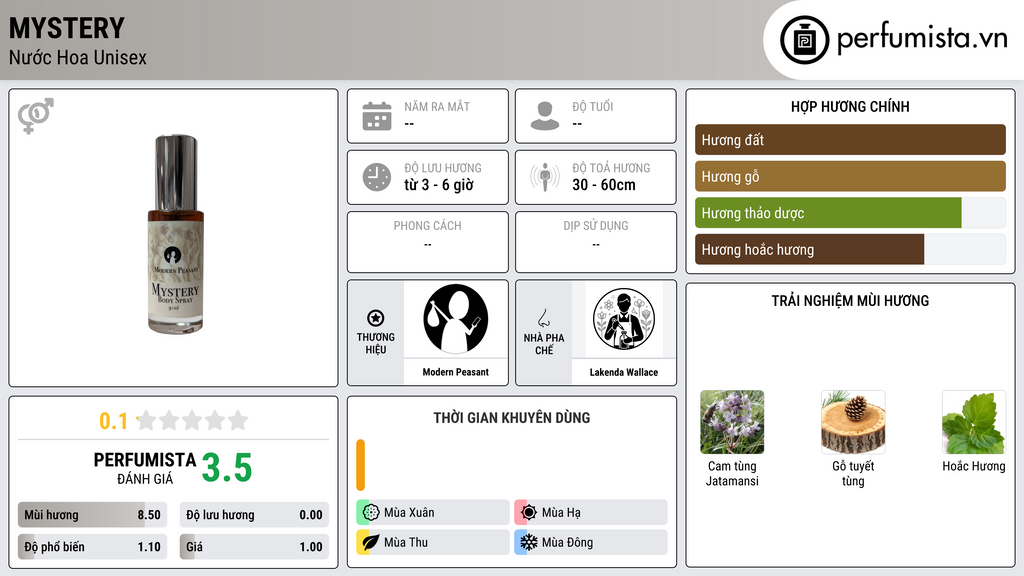The image size is (1024, 576).
Task: Click the clock icon beside Độ lưu hương
Action: 377,177
